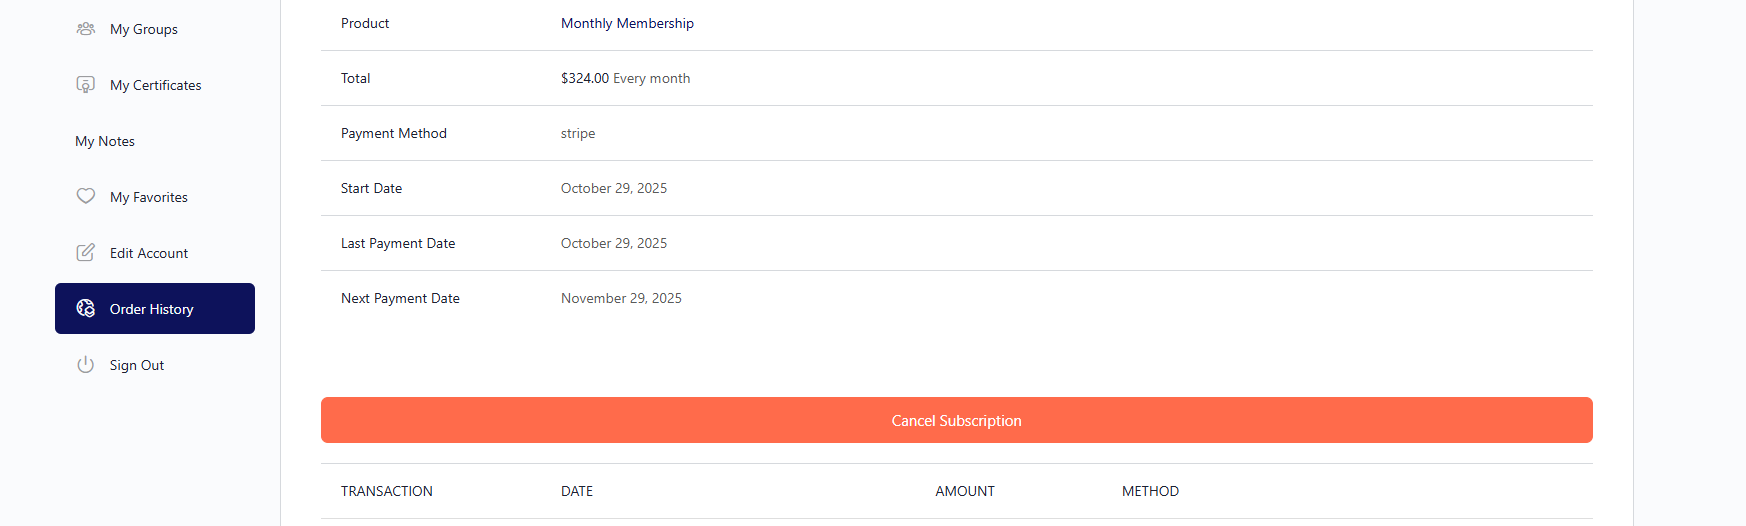
Task: Click the November 29, 2025 next payment date
Action: click(x=621, y=298)
